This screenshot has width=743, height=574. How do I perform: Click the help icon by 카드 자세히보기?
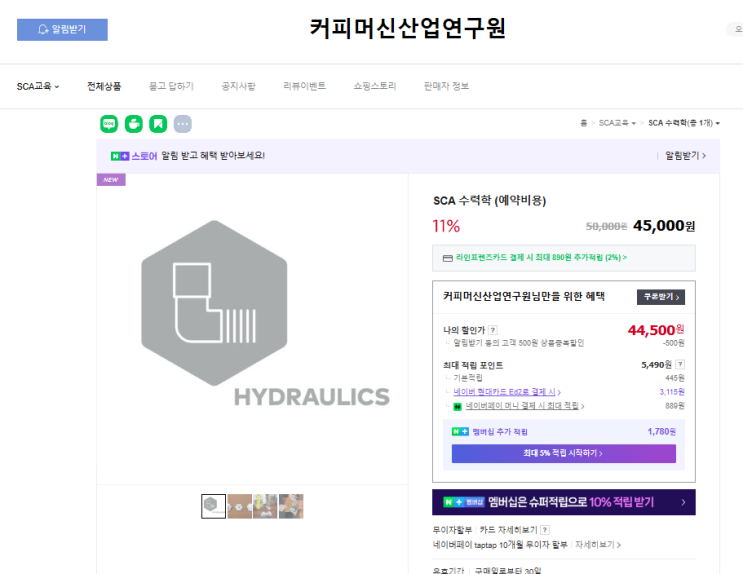[x=545, y=530]
